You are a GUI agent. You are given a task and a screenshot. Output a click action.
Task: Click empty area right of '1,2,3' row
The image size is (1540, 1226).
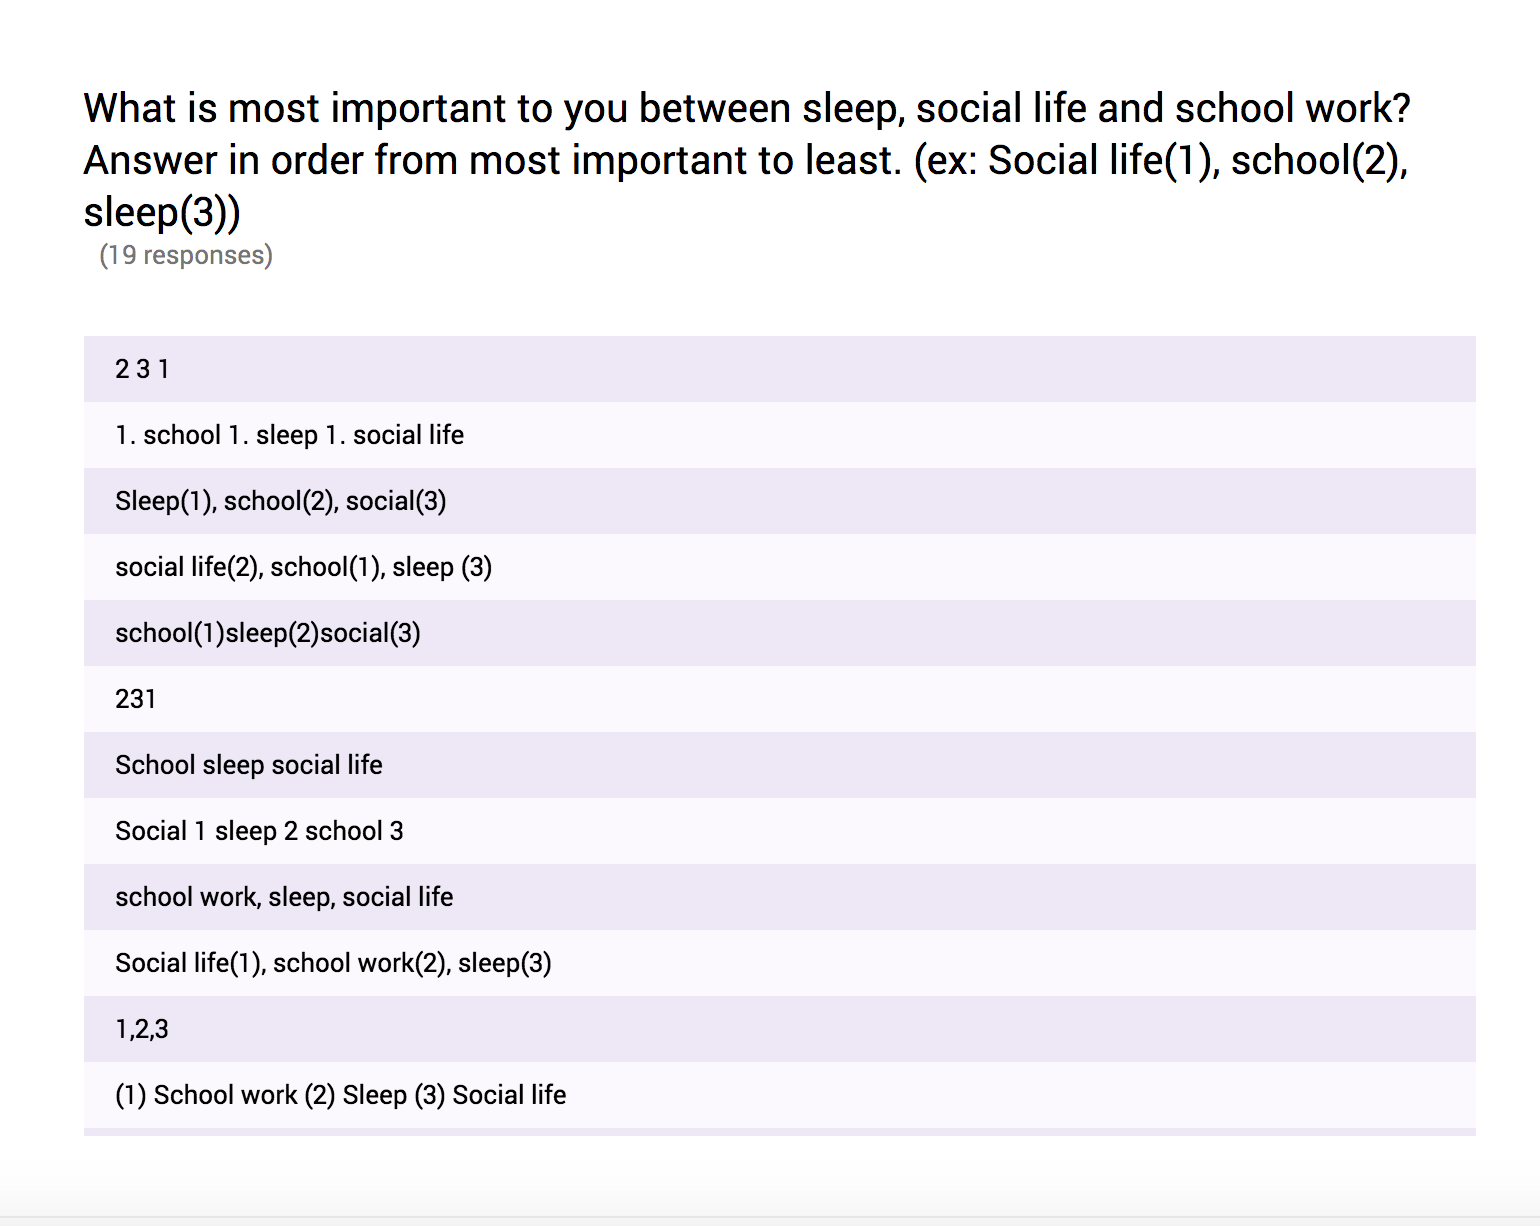[822, 1029]
